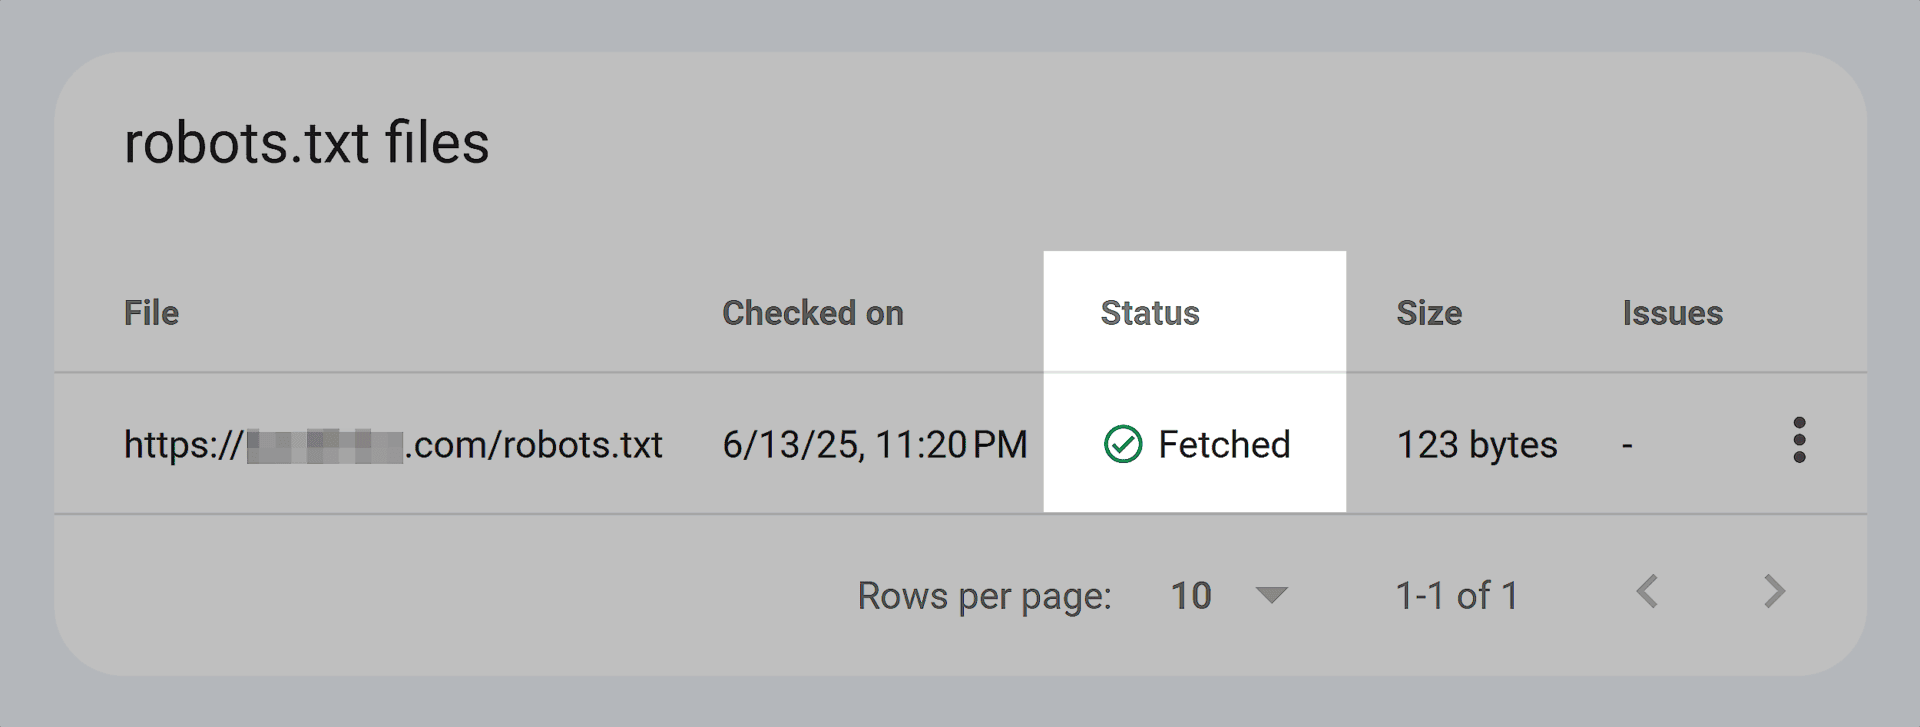This screenshot has height=727, width=1920.
Task: Sort by the Checked on column header
Action: point(813,313)
